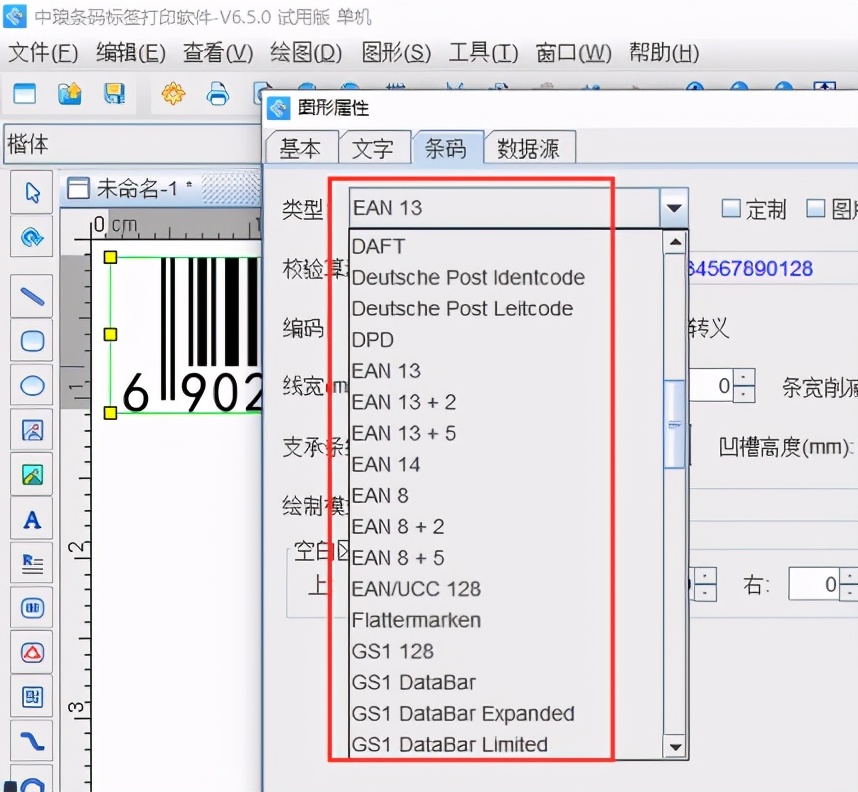Choose EAN 8 + 5 option
The height and width of the screenshot is (792, 858).
coord(506,558)
